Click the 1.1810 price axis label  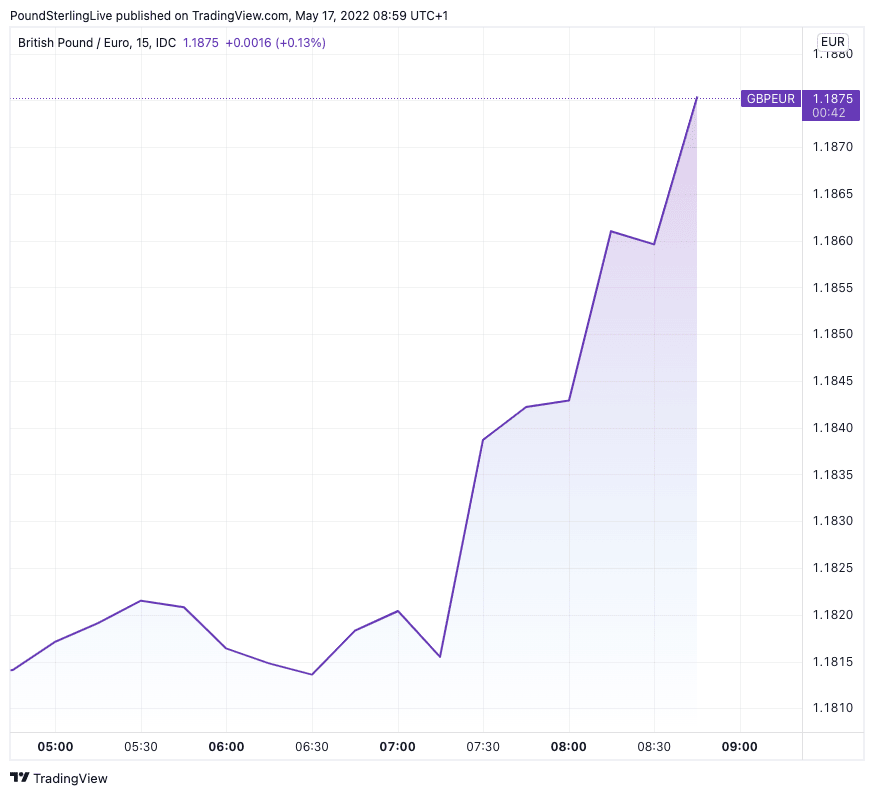click(832, 708)
